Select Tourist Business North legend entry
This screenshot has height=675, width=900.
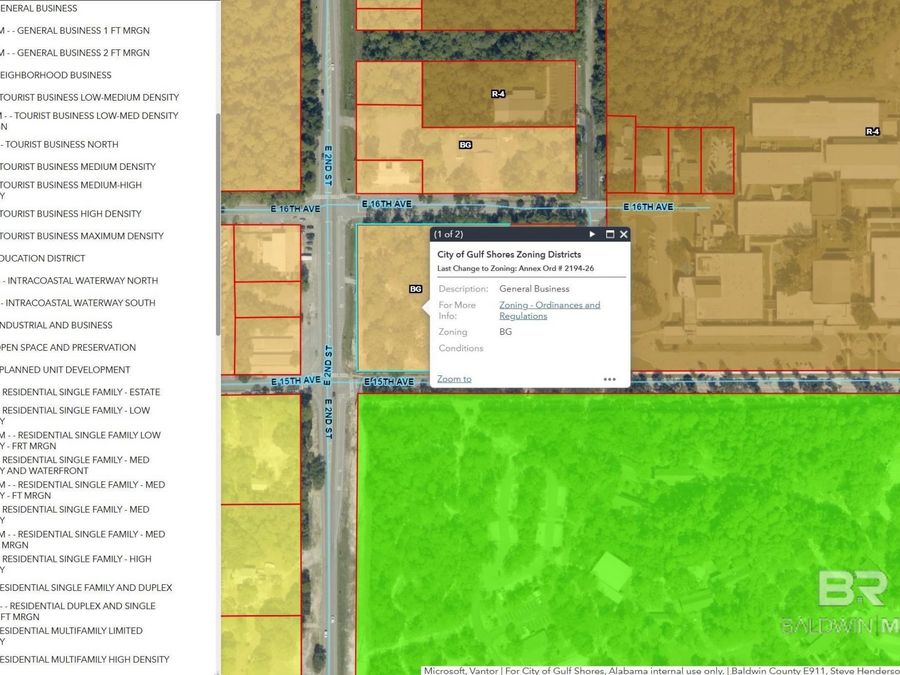point(61,144)
